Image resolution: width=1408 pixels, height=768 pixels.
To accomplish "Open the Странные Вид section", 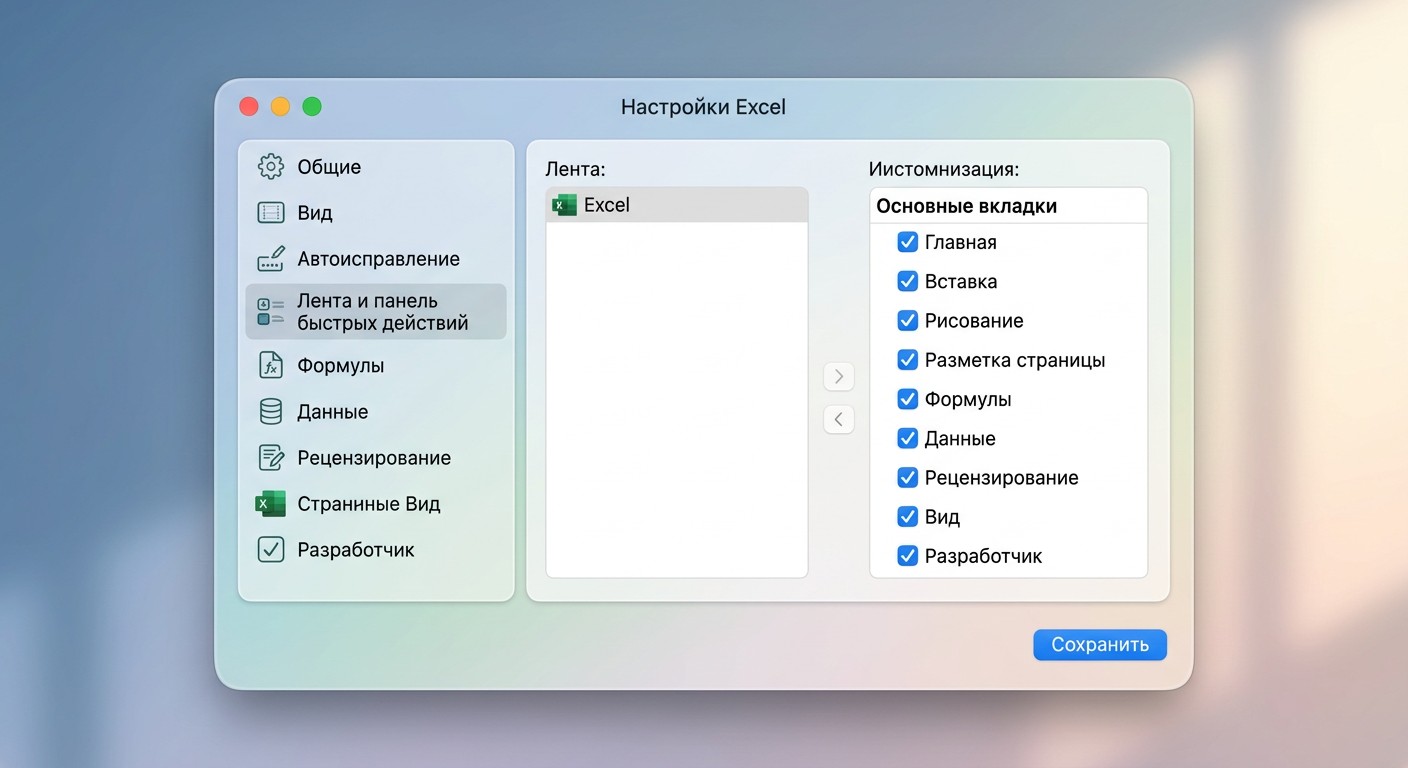I will tap(376, 503).
